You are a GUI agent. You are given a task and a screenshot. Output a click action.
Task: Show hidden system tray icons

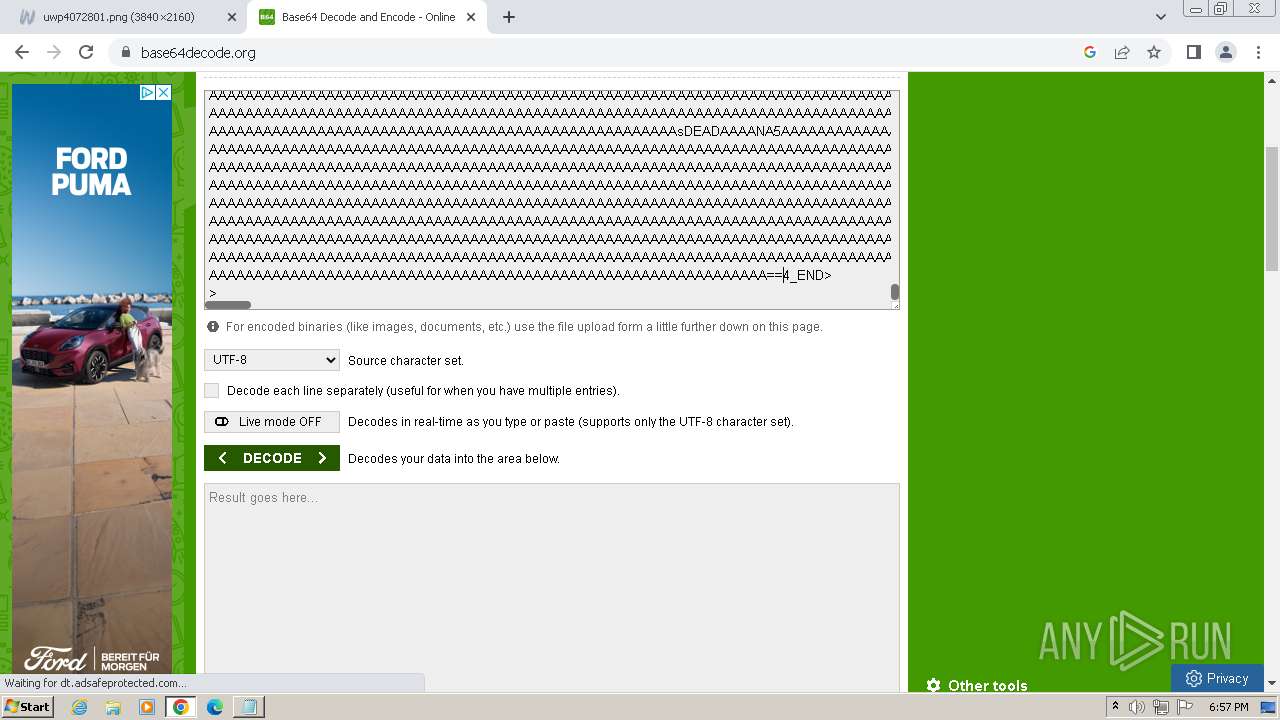click(1116, 707)
